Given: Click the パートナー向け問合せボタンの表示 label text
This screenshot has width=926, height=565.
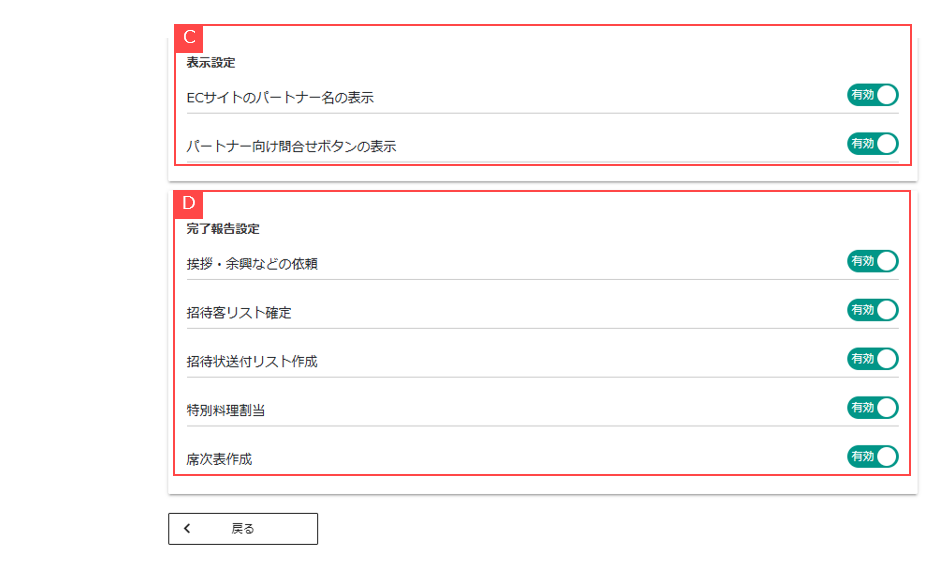Looking at the screenshot, I should (291, 146).
